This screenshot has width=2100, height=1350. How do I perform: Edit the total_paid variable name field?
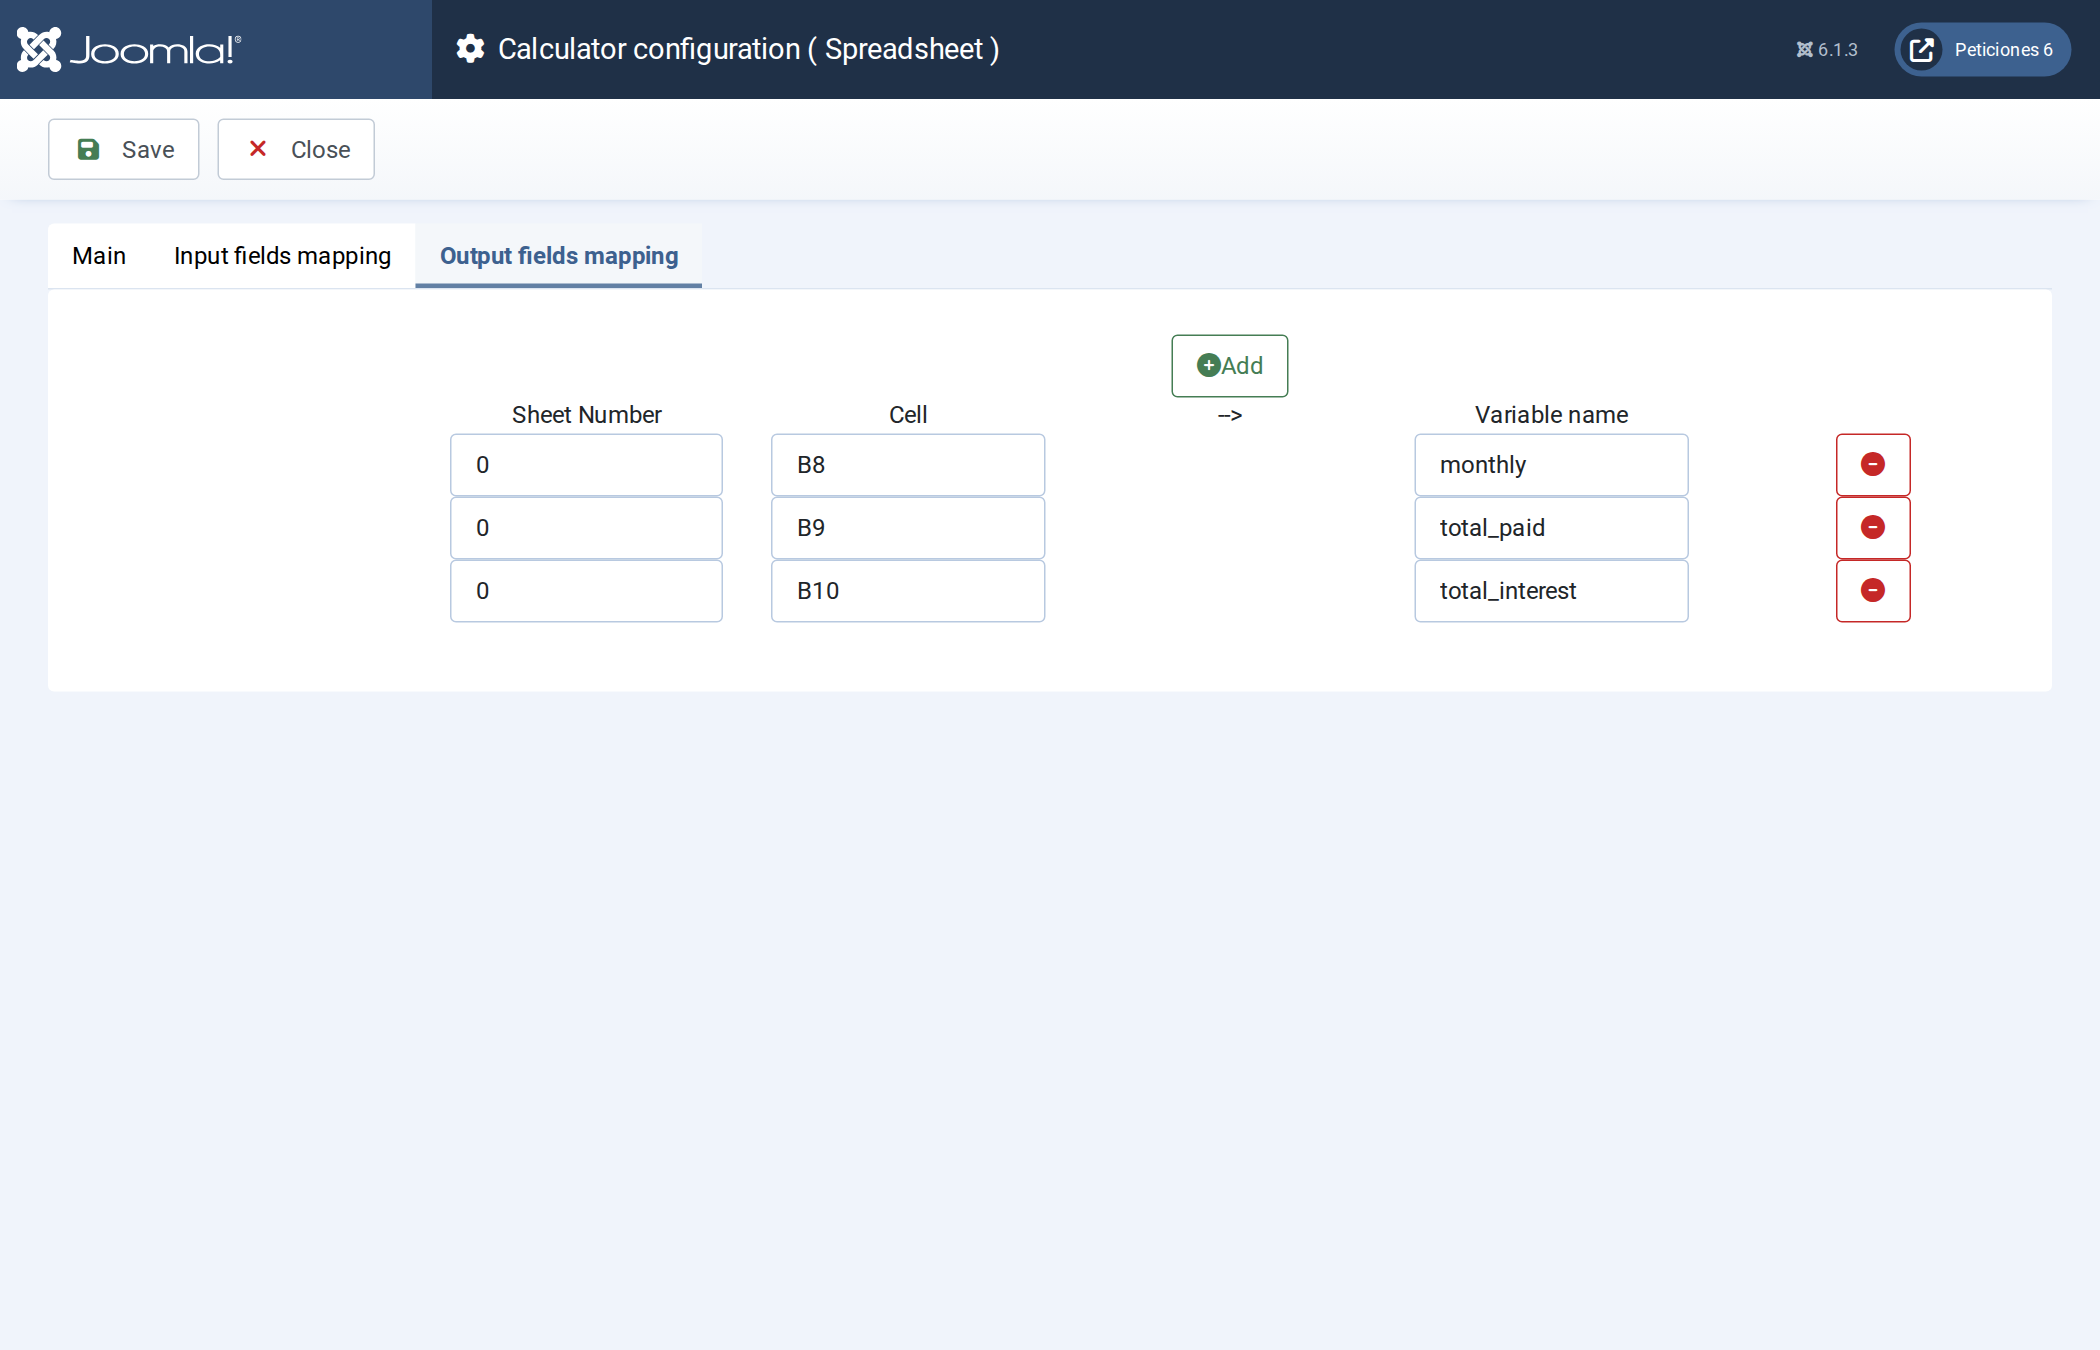click(x=1551, y=528)
